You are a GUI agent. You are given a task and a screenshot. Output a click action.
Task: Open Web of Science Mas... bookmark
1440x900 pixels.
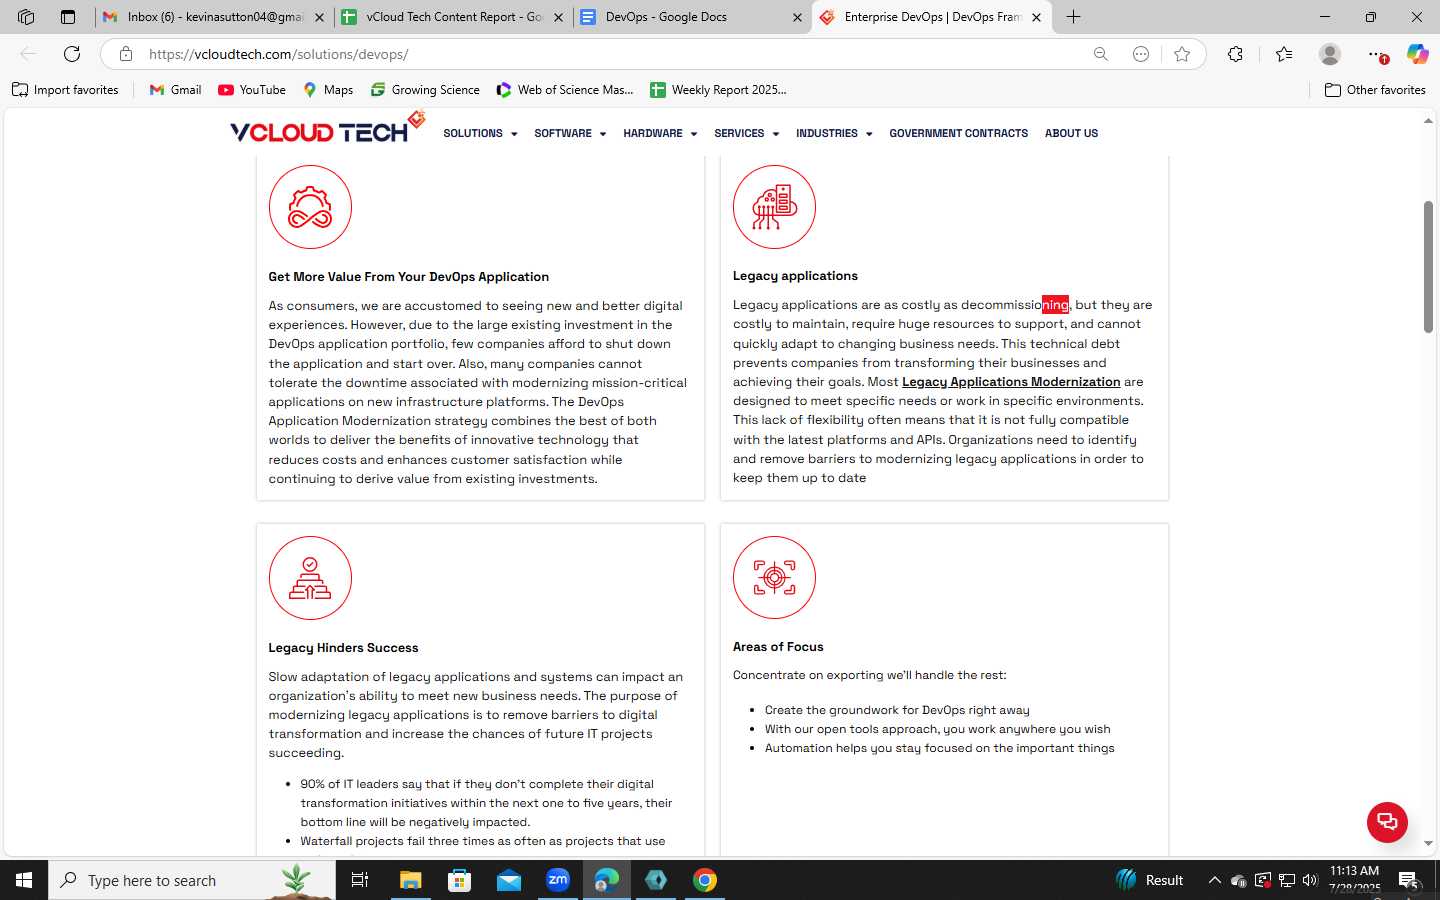(565, 90)
